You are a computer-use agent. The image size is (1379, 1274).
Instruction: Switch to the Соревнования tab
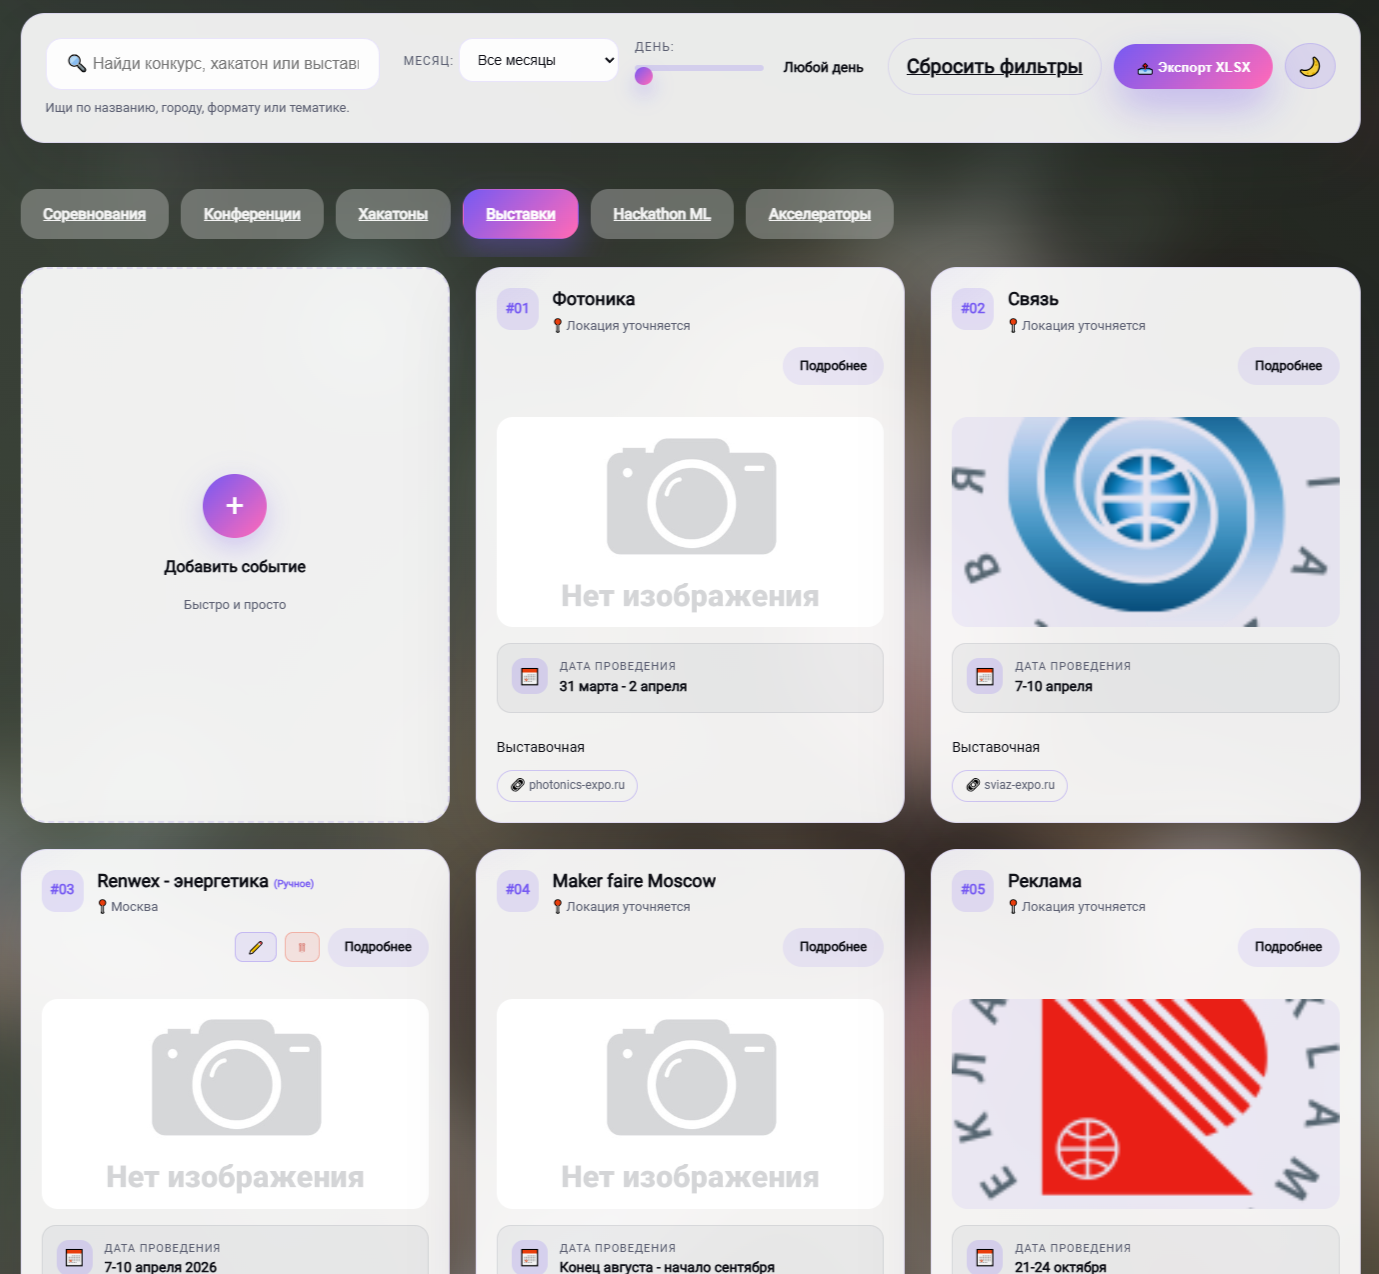(94, 214)
